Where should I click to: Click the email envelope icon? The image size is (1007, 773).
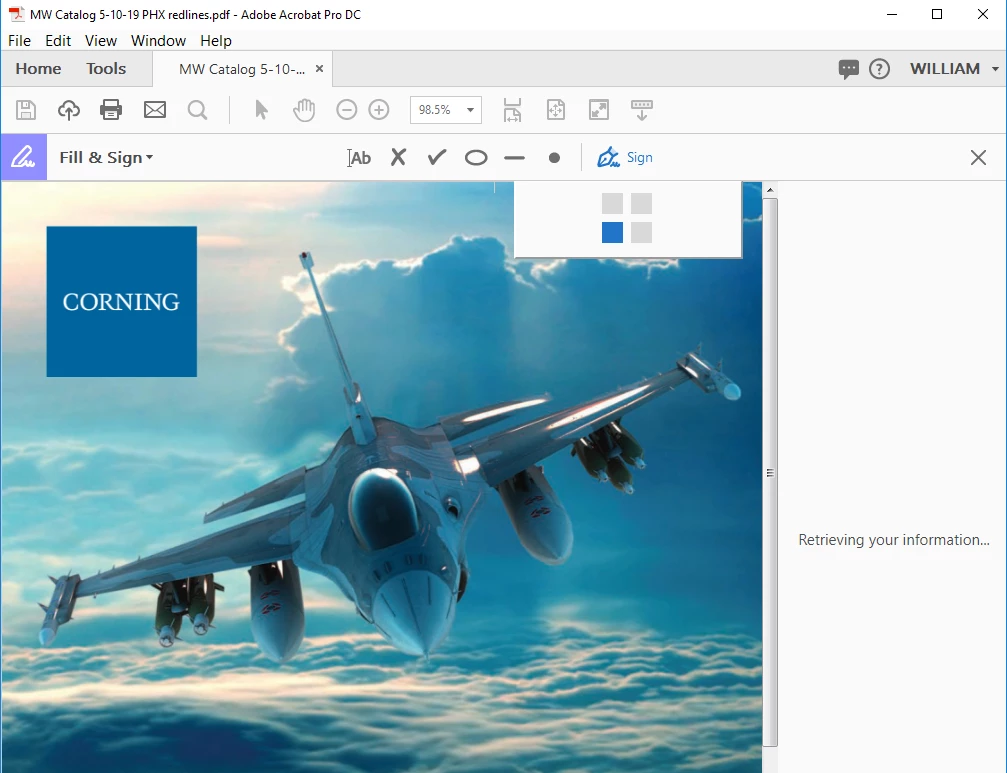(x=155, y=110)
